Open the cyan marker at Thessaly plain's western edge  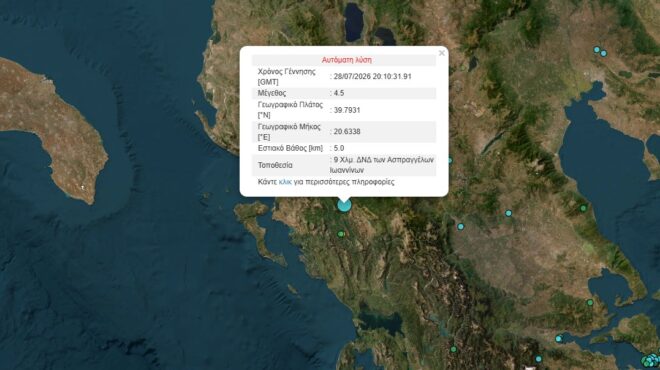[x=460, y=226]
